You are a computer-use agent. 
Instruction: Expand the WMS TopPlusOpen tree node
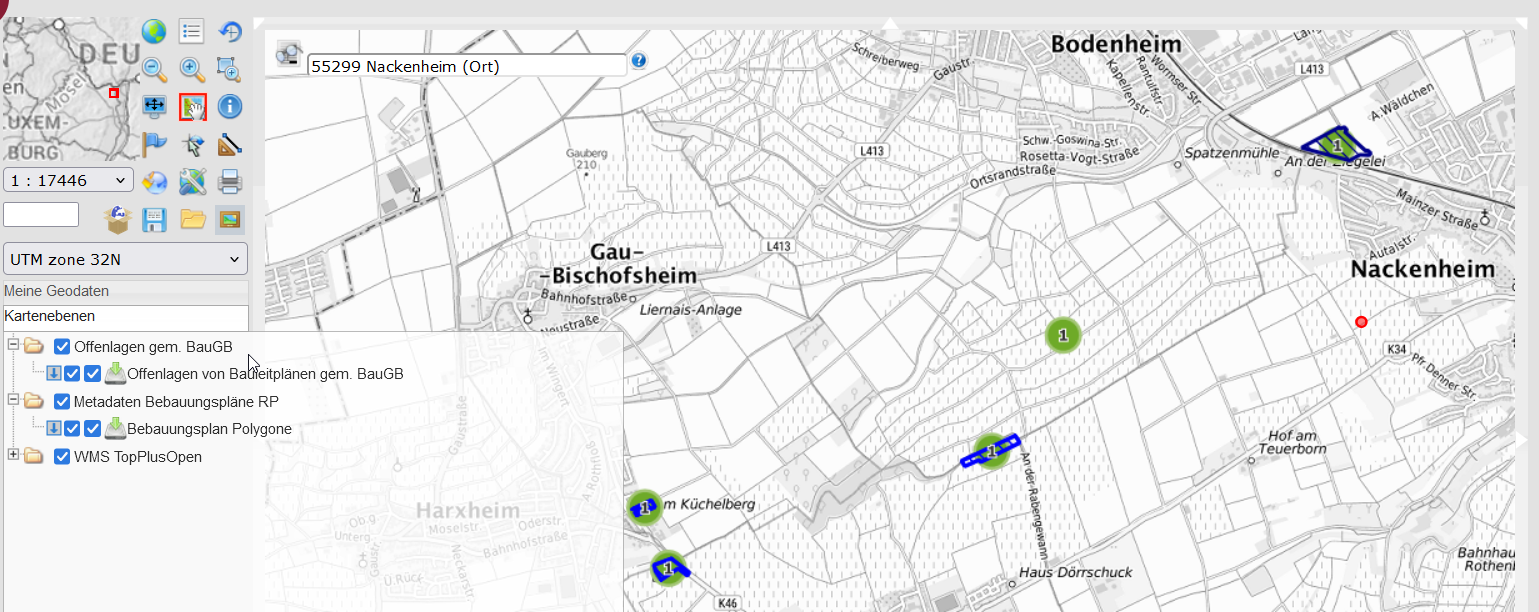click(x=13, y=456)
